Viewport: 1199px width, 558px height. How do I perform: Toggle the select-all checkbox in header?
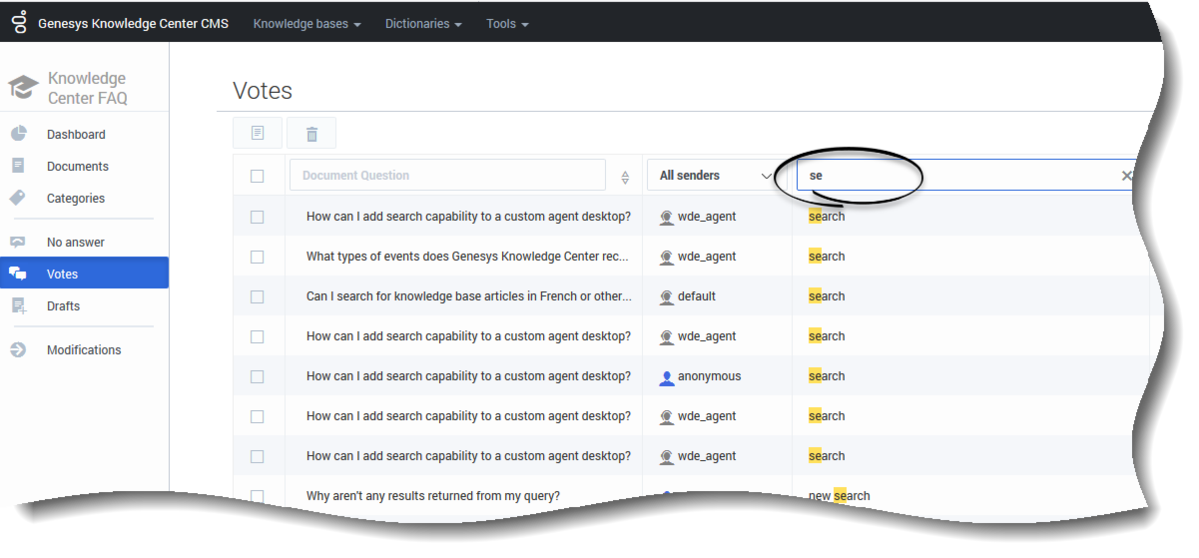point(257,177)
